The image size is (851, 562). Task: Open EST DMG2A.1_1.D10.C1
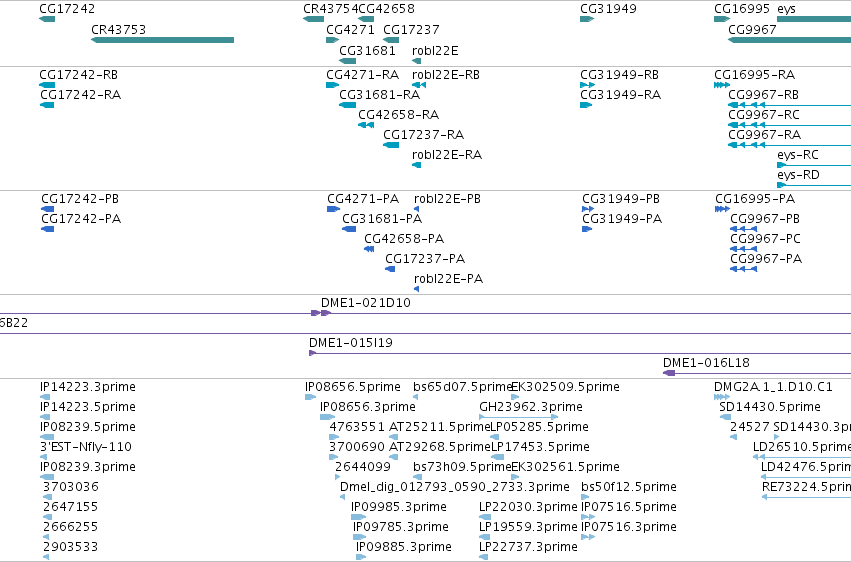773,387
